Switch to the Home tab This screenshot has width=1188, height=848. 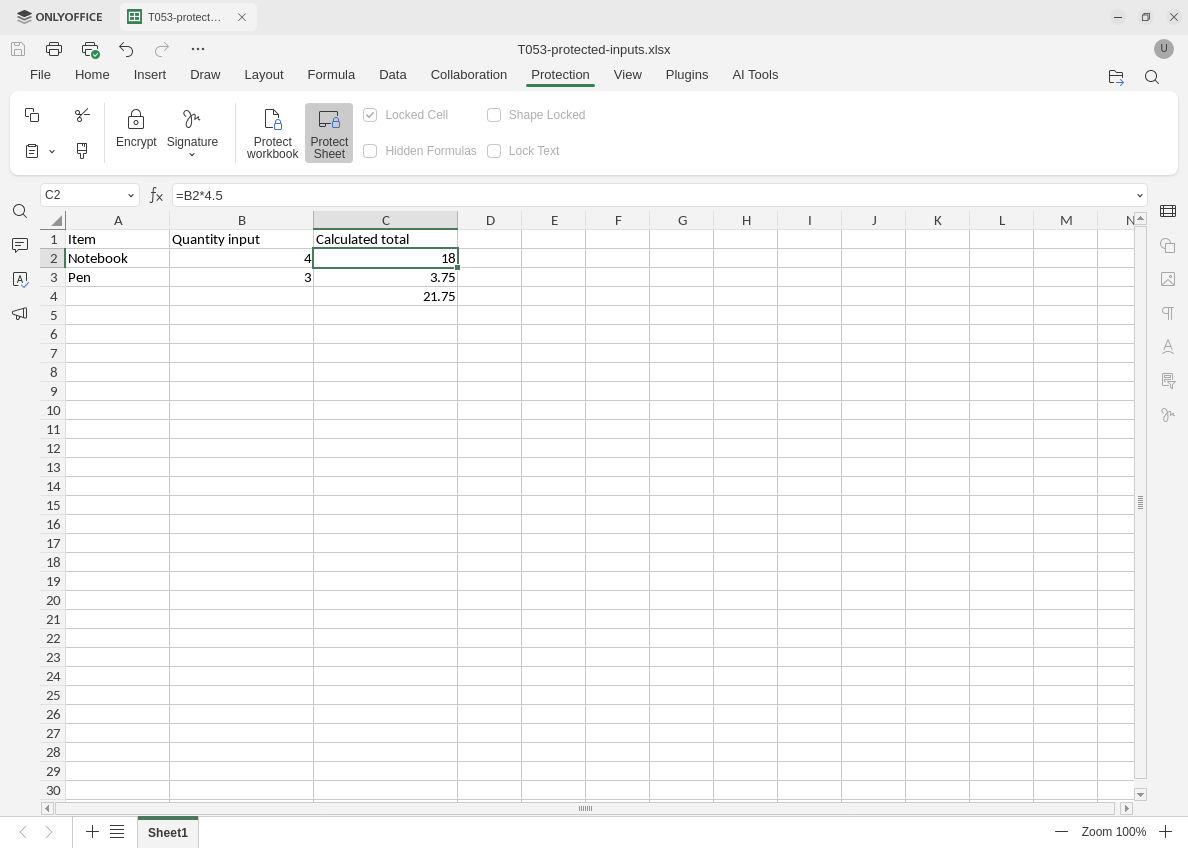click(x=92, y=75)
